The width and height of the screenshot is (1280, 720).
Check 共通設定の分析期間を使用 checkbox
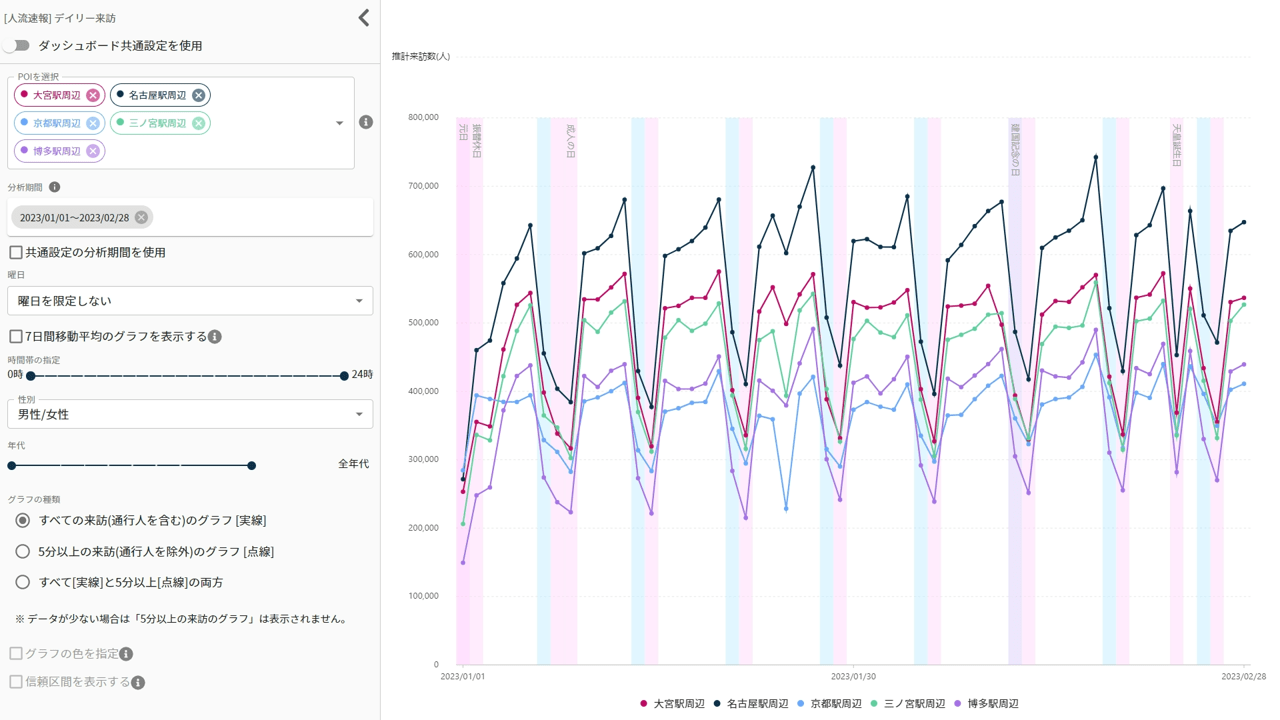coord(16,253)
